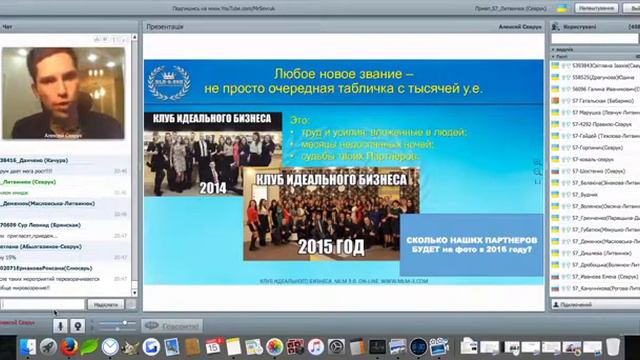
Task: Open iTunes music app in dock
Action: click(316, 347)
